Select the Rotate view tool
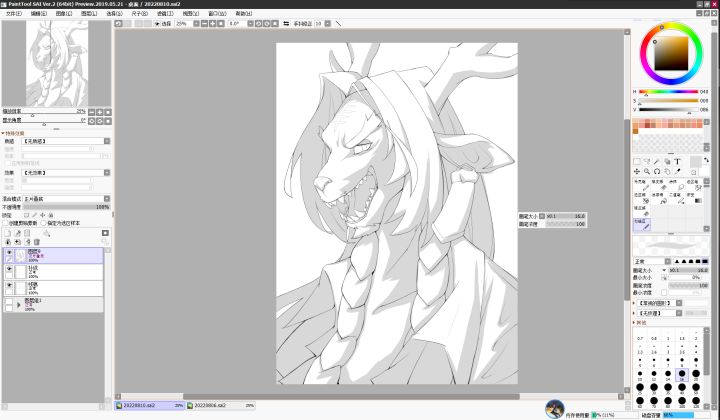This screenshot has height=420, width=720. [657, 172]
